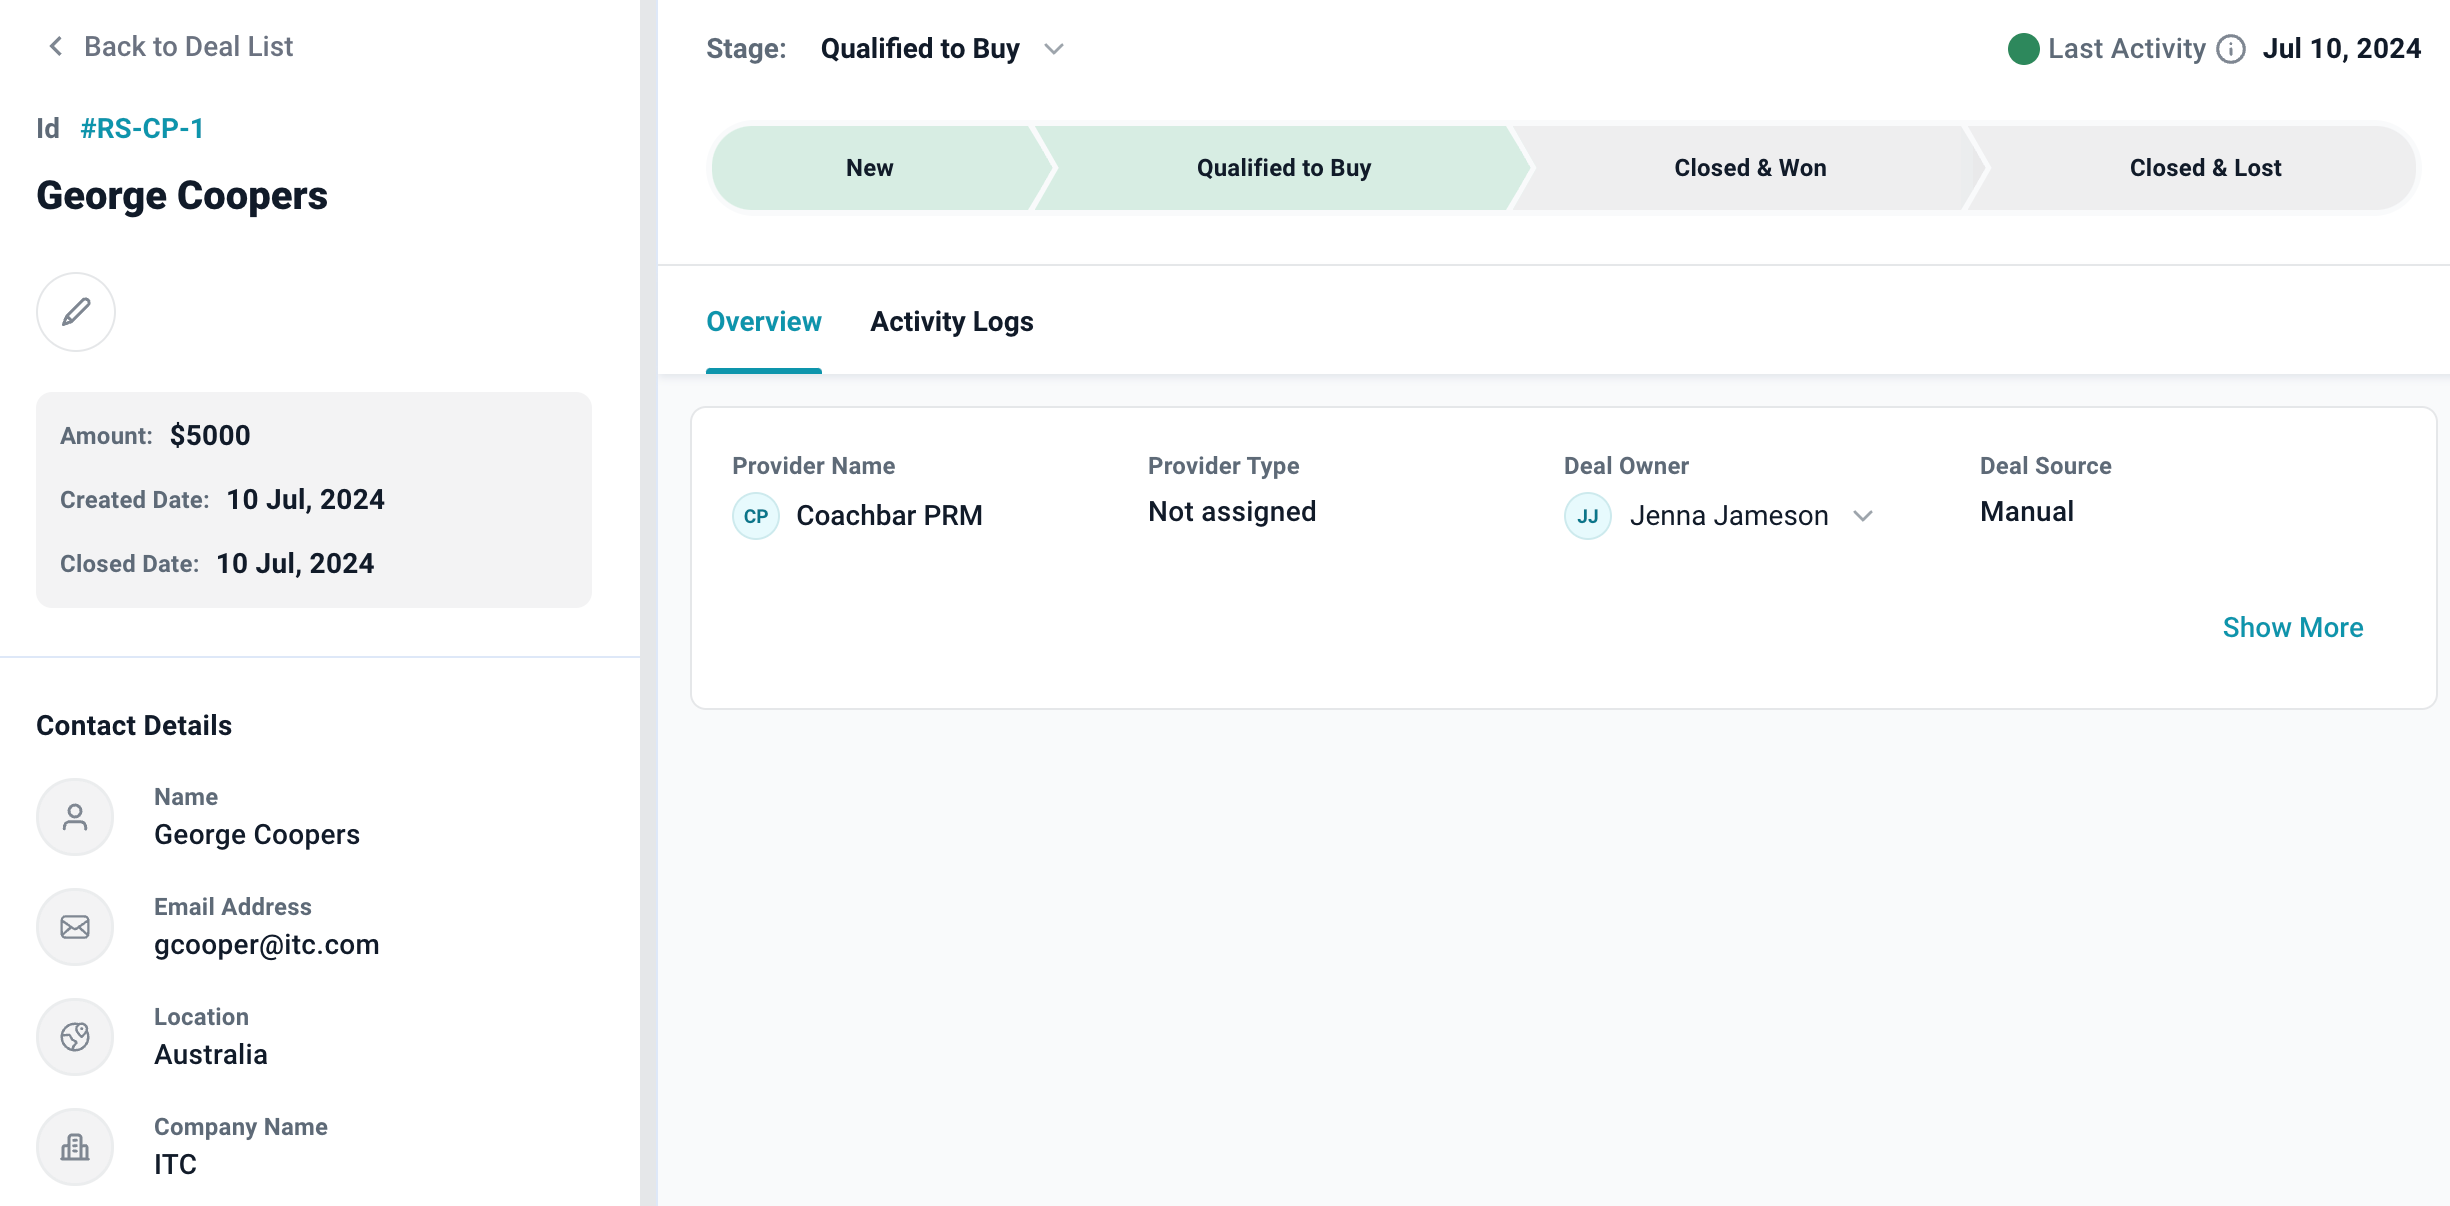
Task: Select the Closed & Lost pipeline stage
Action: click(2205, 168)
